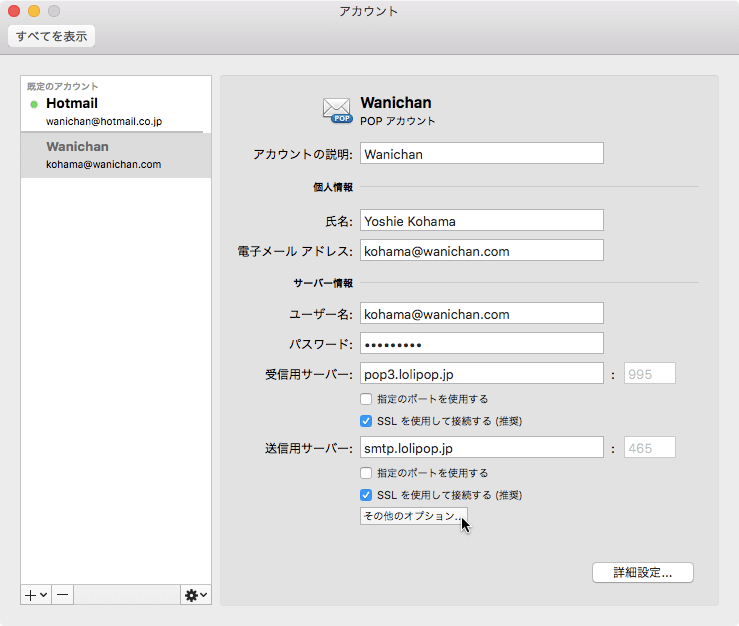The height and width of the screenshot is (626, 739).
Task: Click the green status dot beside Hotmail
Action: click(34, 104)
